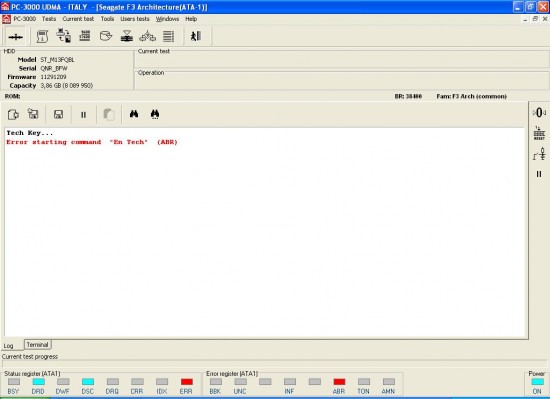Click the red ABR error indicator
The height and width of the screenshot is (399, 550).
339,381
